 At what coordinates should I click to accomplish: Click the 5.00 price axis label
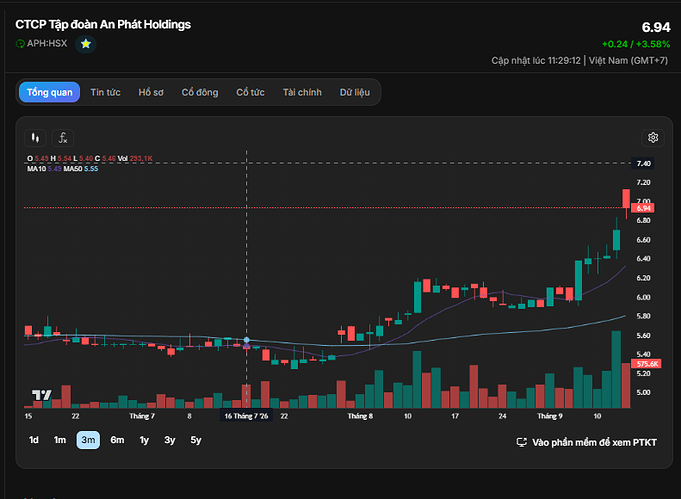coord(643,392)
